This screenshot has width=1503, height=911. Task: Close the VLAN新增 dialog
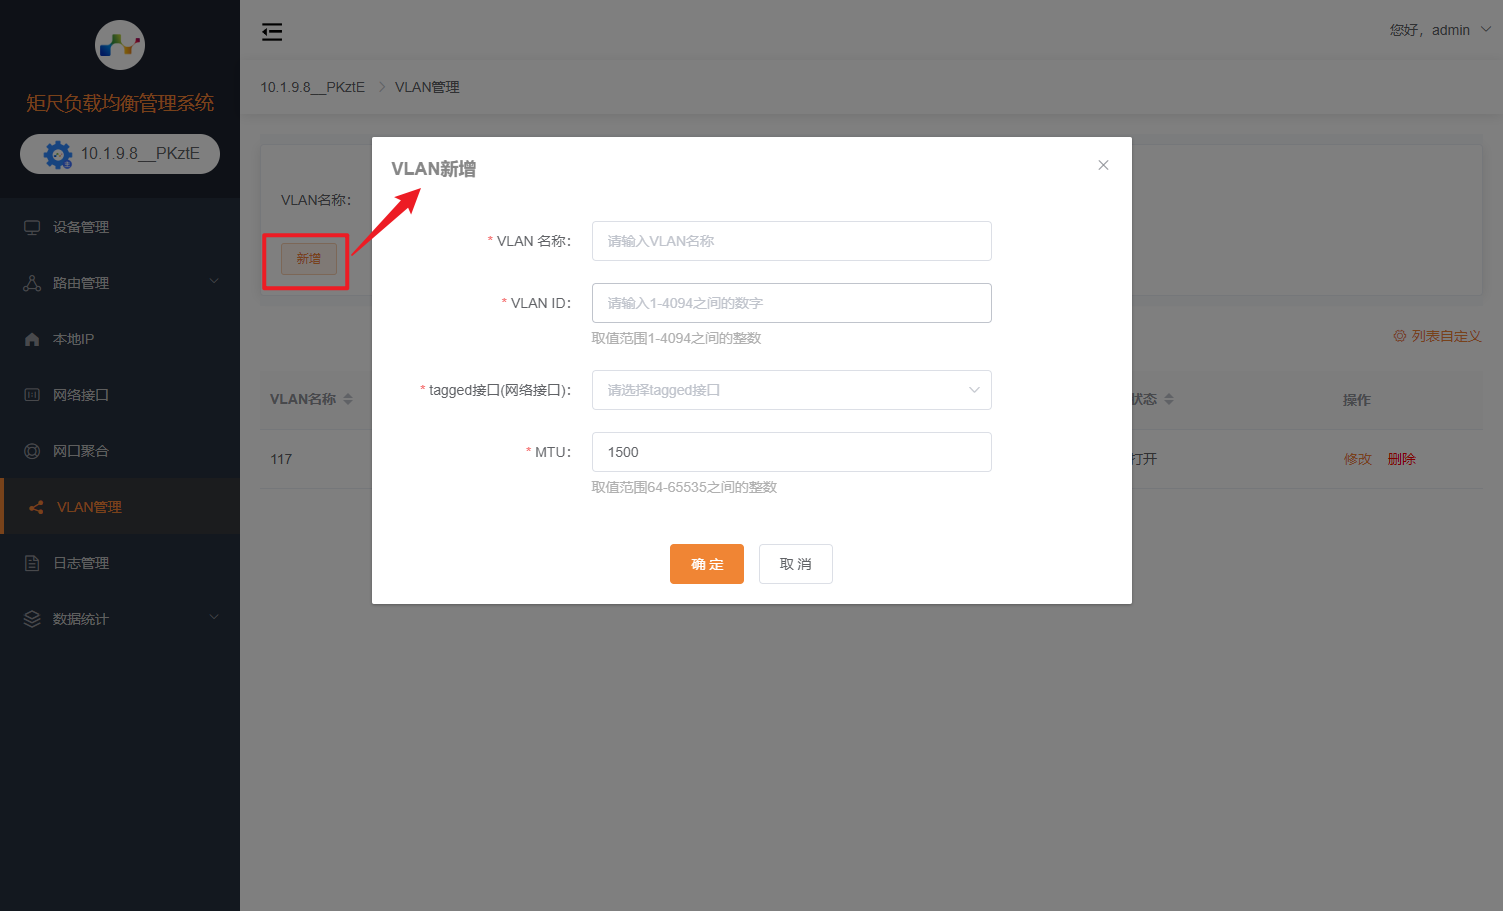click(1103, 165)
